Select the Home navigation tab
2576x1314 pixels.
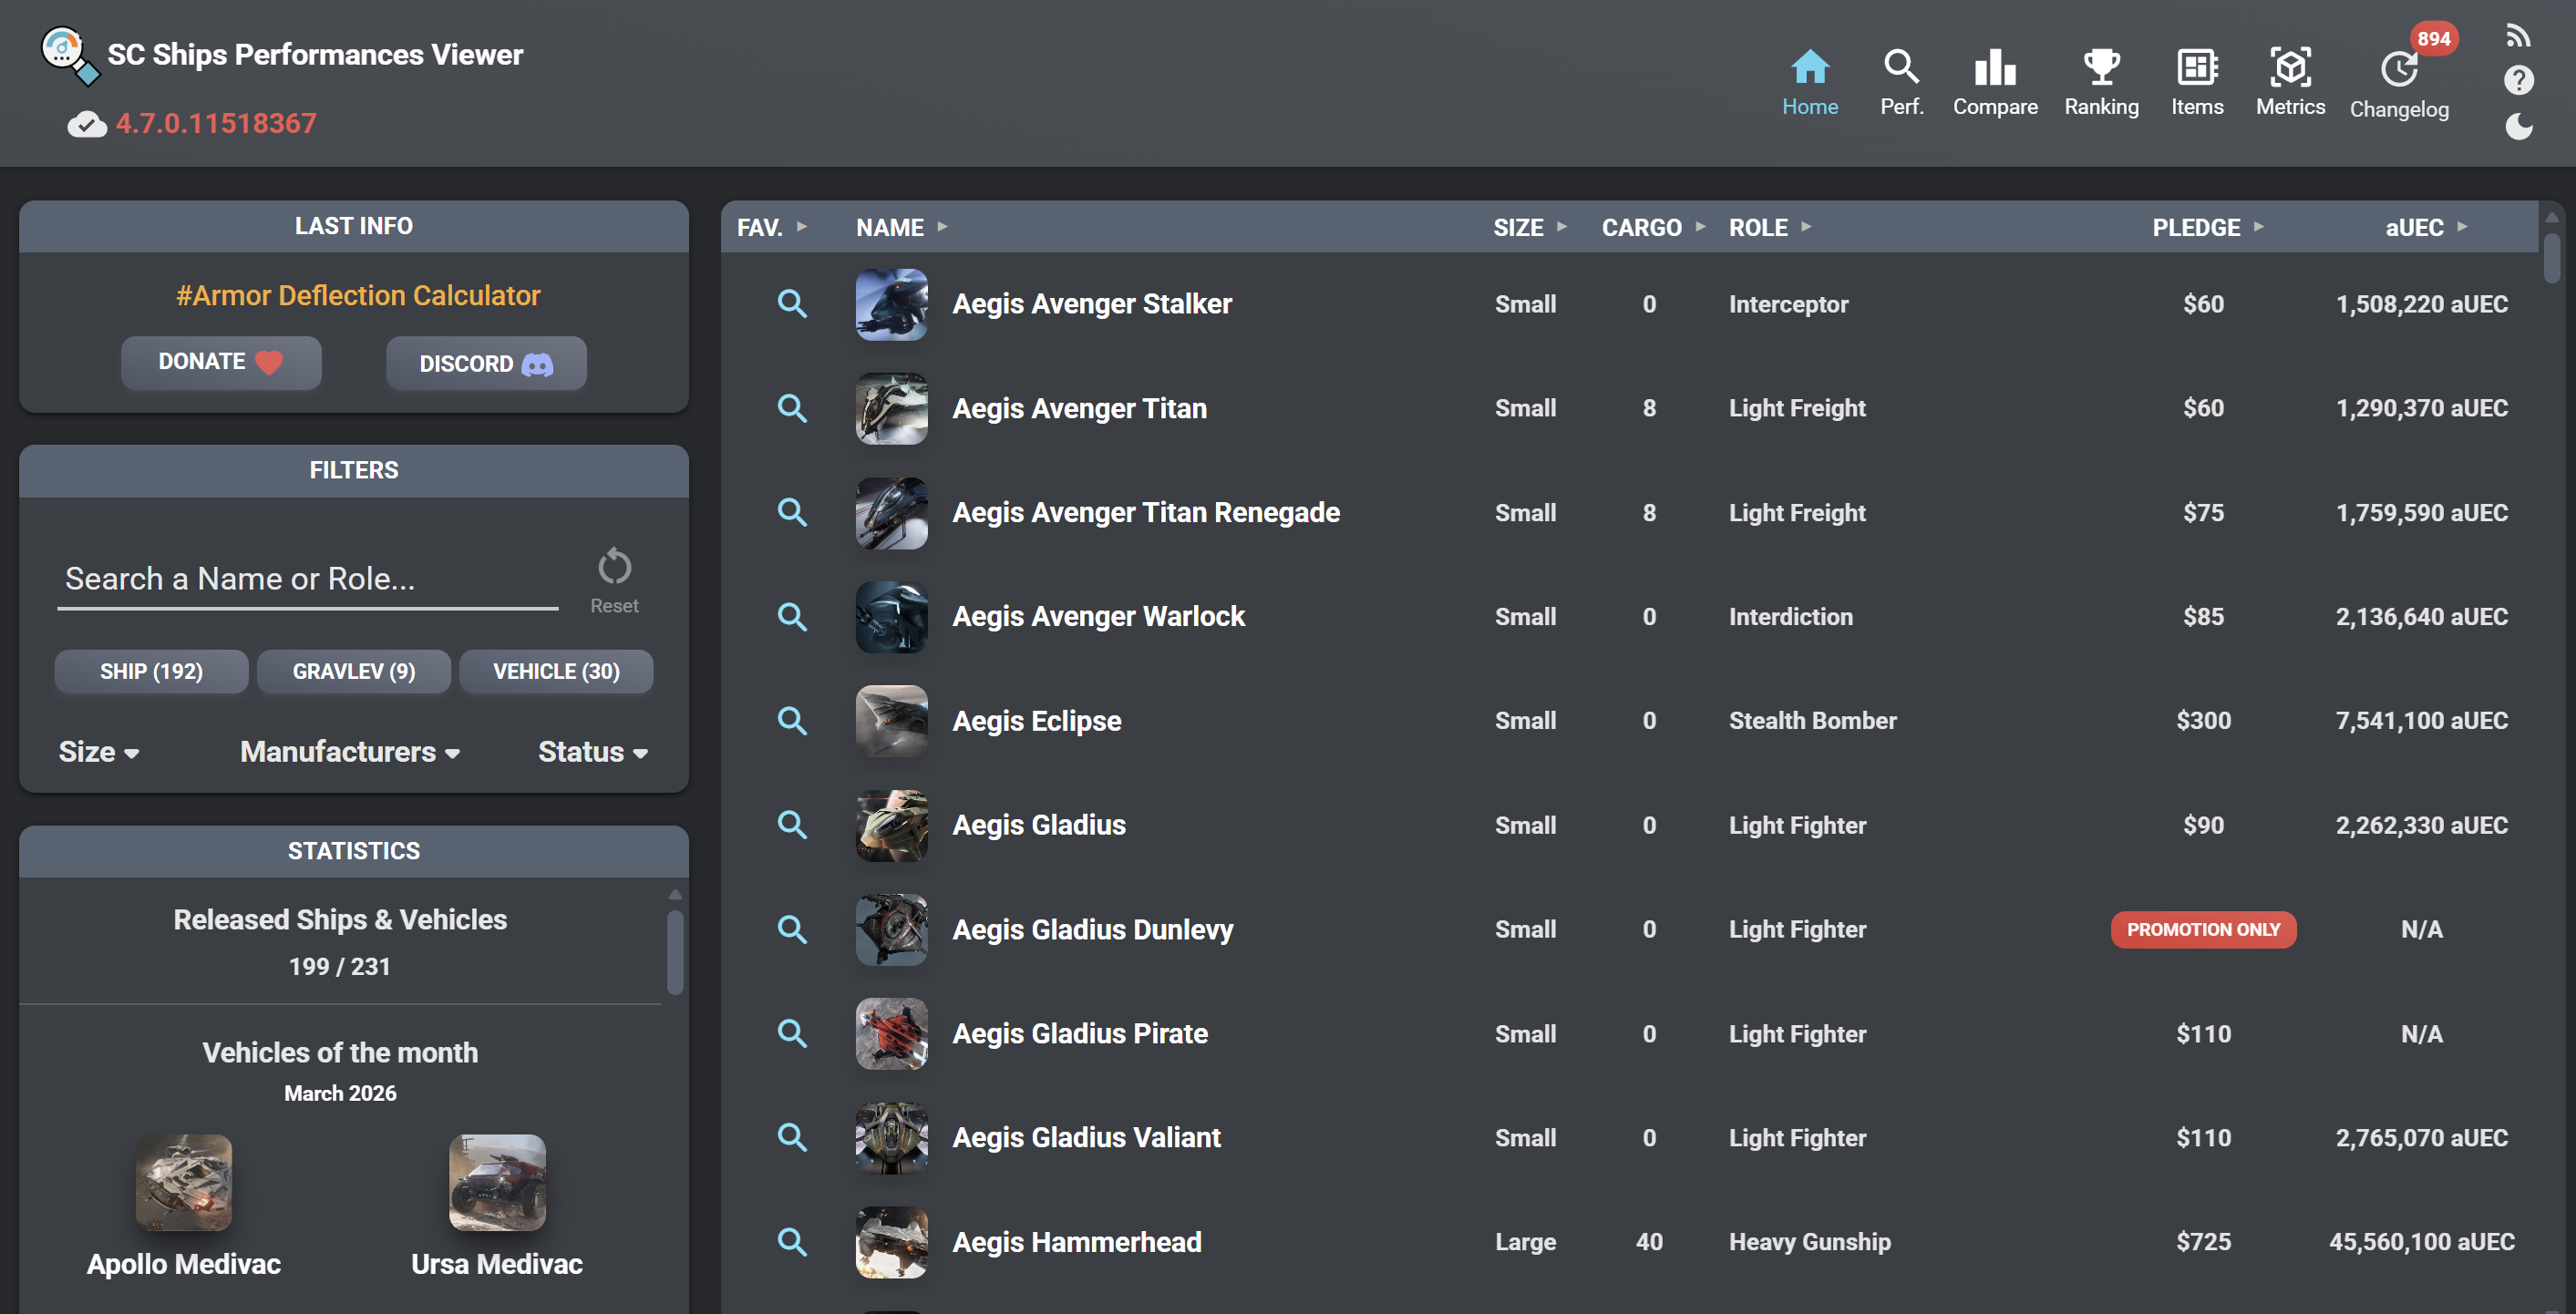[x=1810, y=80]
